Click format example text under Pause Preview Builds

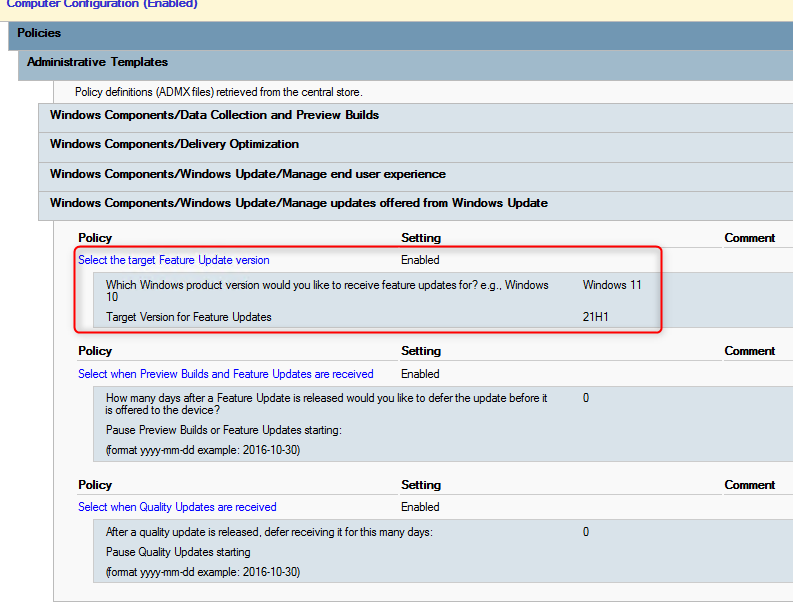click(x=203, y=450)
